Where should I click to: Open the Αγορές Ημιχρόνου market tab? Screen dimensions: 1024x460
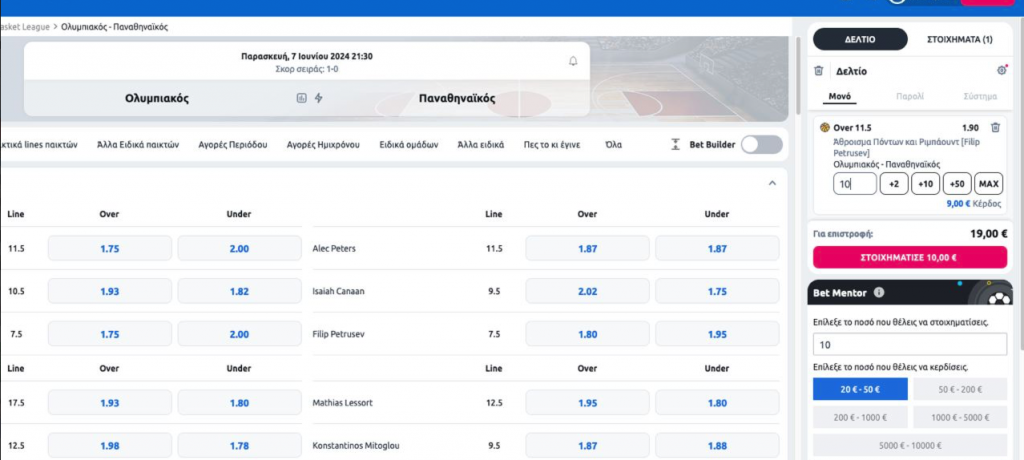(x=322, y=145)
